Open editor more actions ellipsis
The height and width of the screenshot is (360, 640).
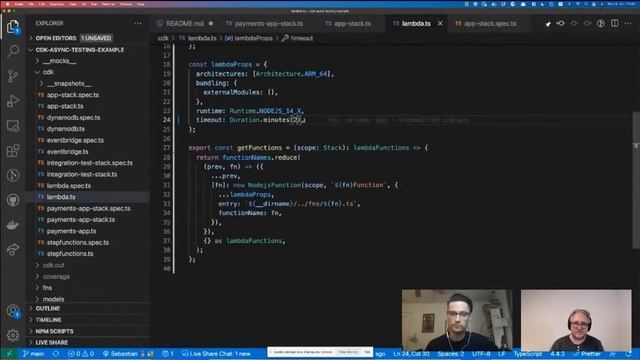point(628,23)
